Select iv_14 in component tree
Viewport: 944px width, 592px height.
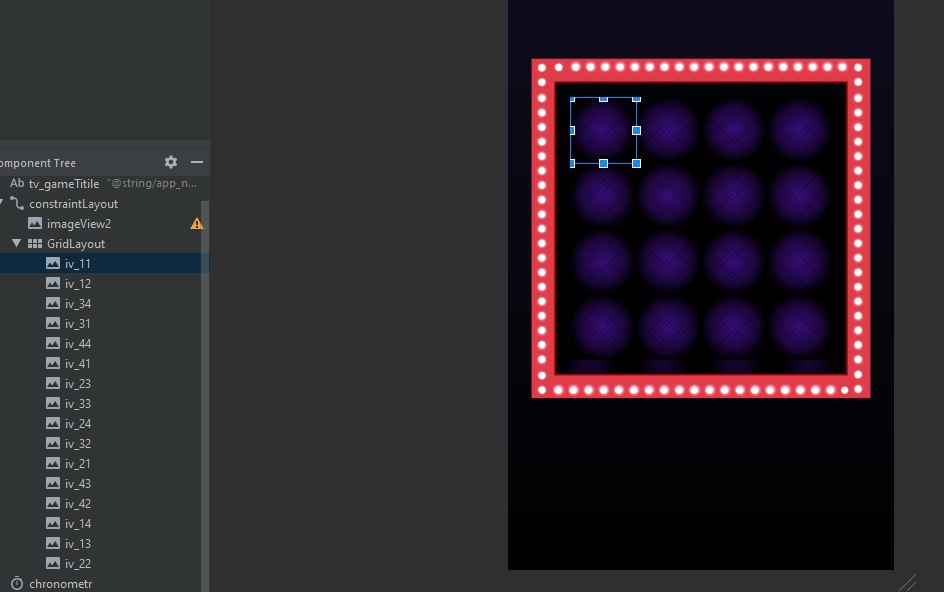(78, 523)
